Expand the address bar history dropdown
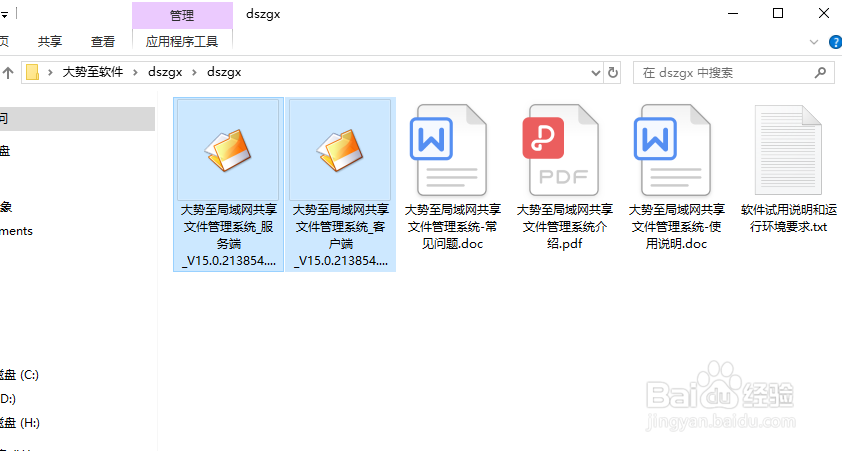Viewport: 842px width, 451px height. click(595, 72)
